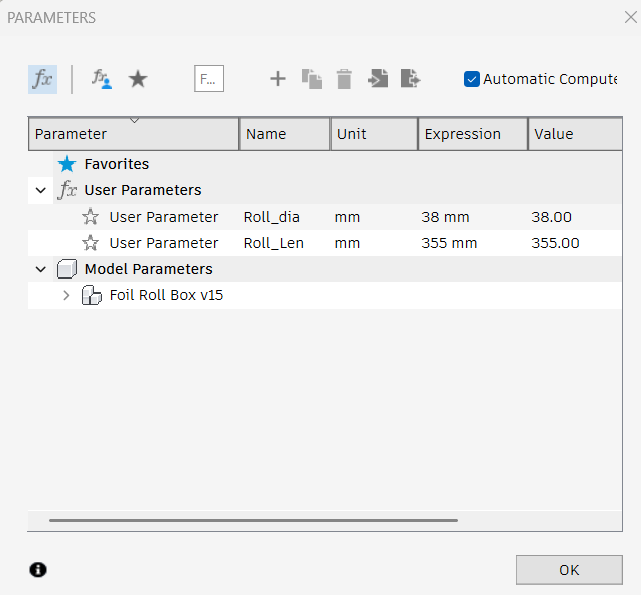Collapse the Model Parameters group
641x595 pixels.
[40, 269]
